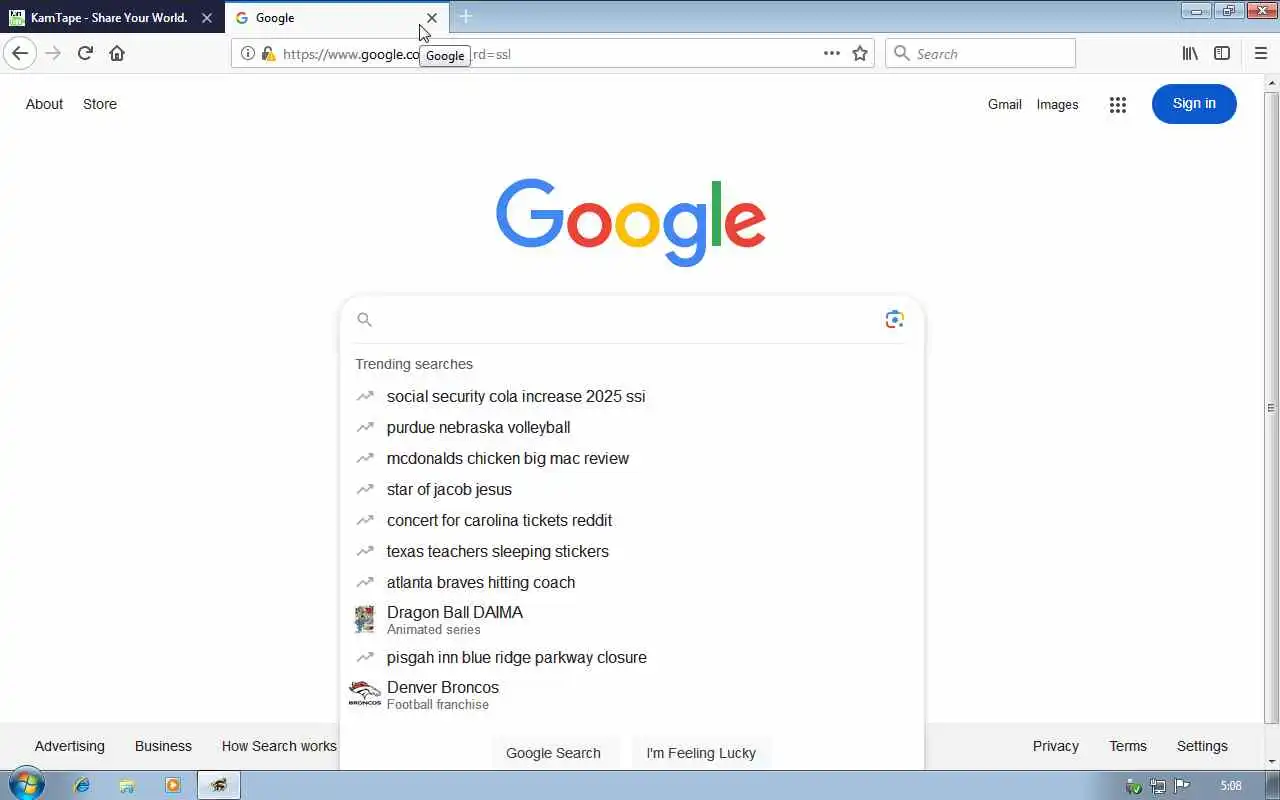Show site information icon in address bar

(248, 54)
